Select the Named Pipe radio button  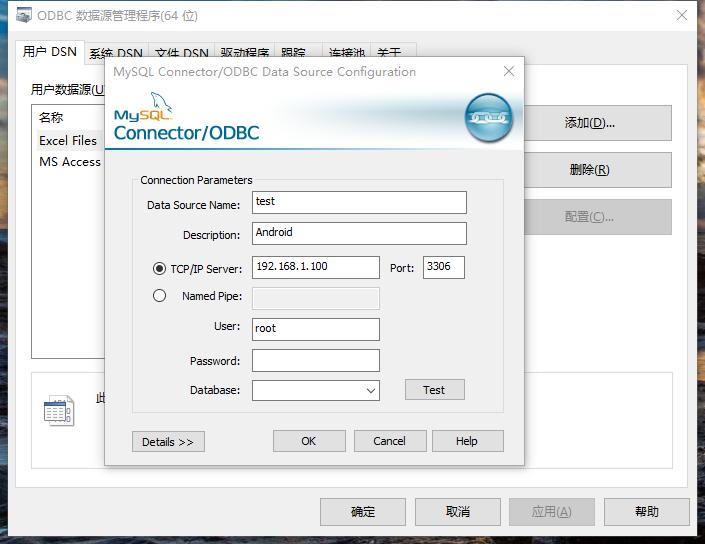coord(159,296)
